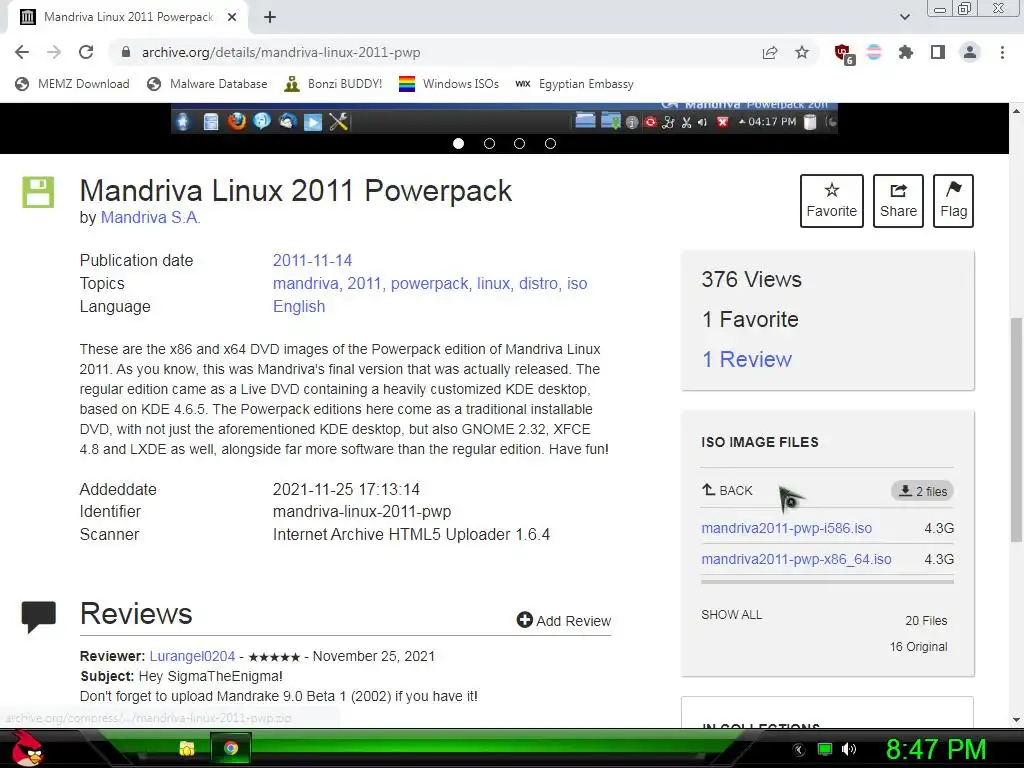Image resolution: width=1024 pixels, height=768 pixels.
Task: Open the Chrome profile avatar
Action: click(970, 52)
